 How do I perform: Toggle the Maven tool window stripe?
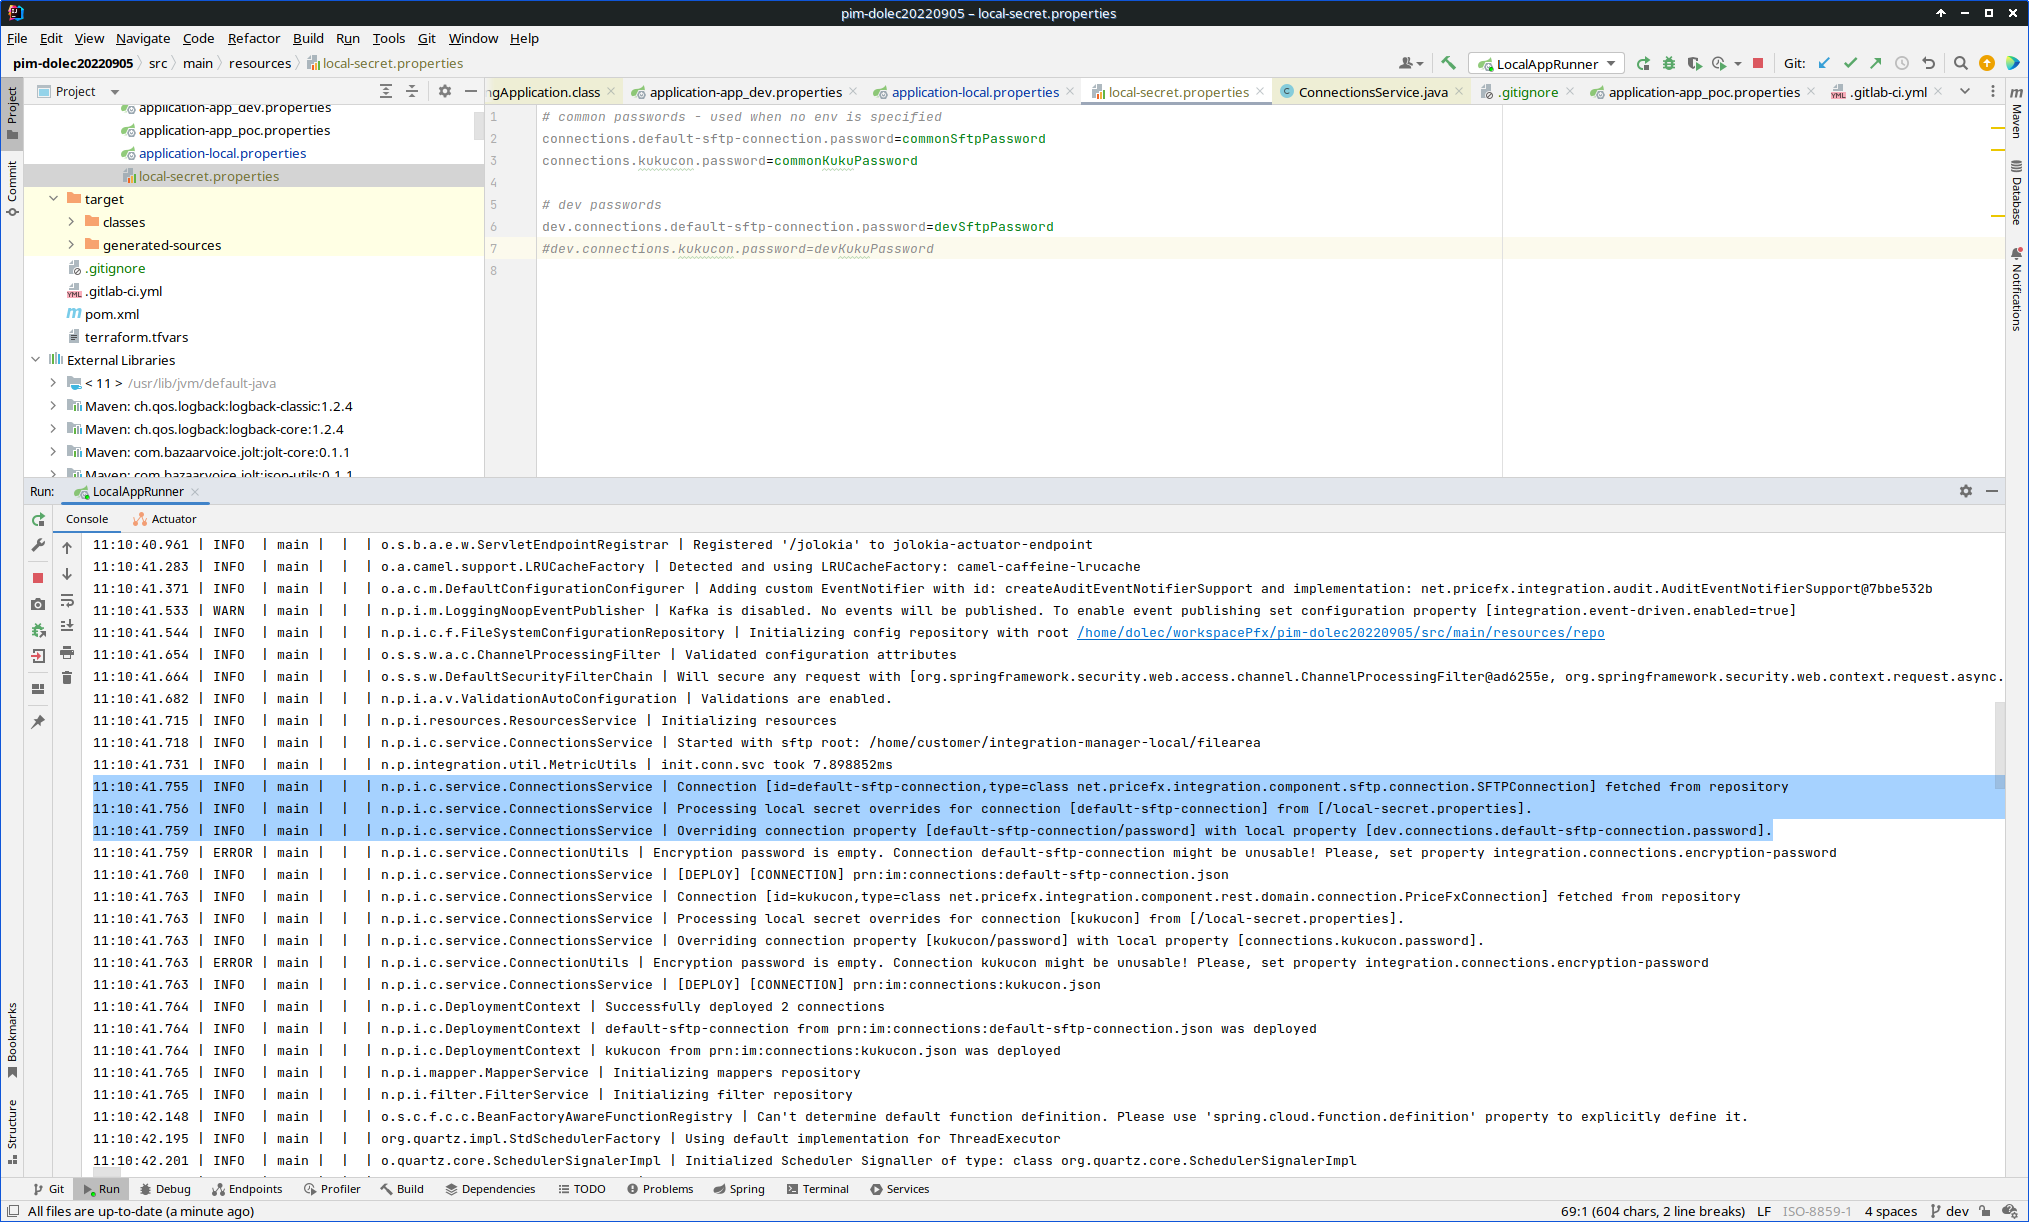click(2016, 113)
